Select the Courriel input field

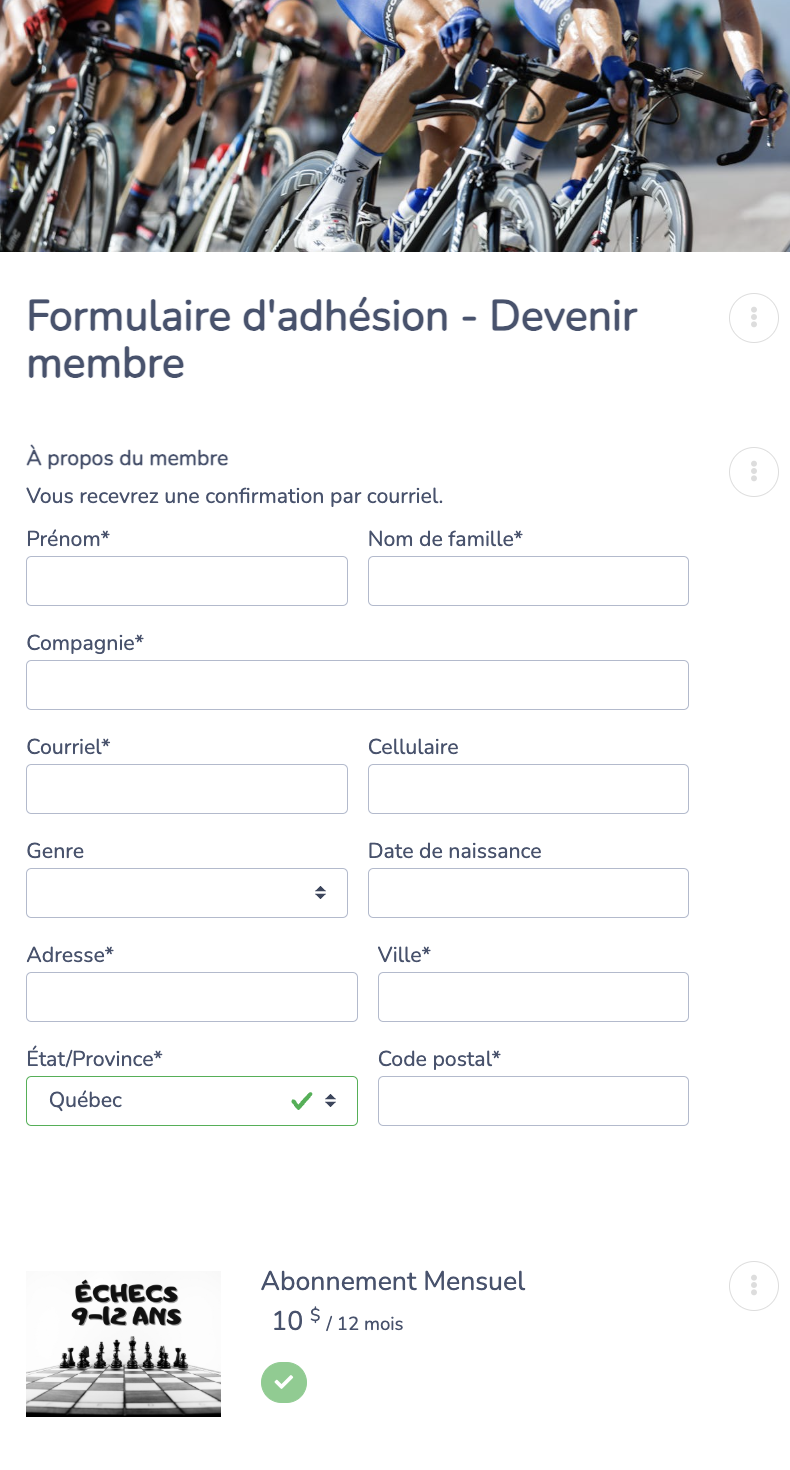(x=186, y=788)
